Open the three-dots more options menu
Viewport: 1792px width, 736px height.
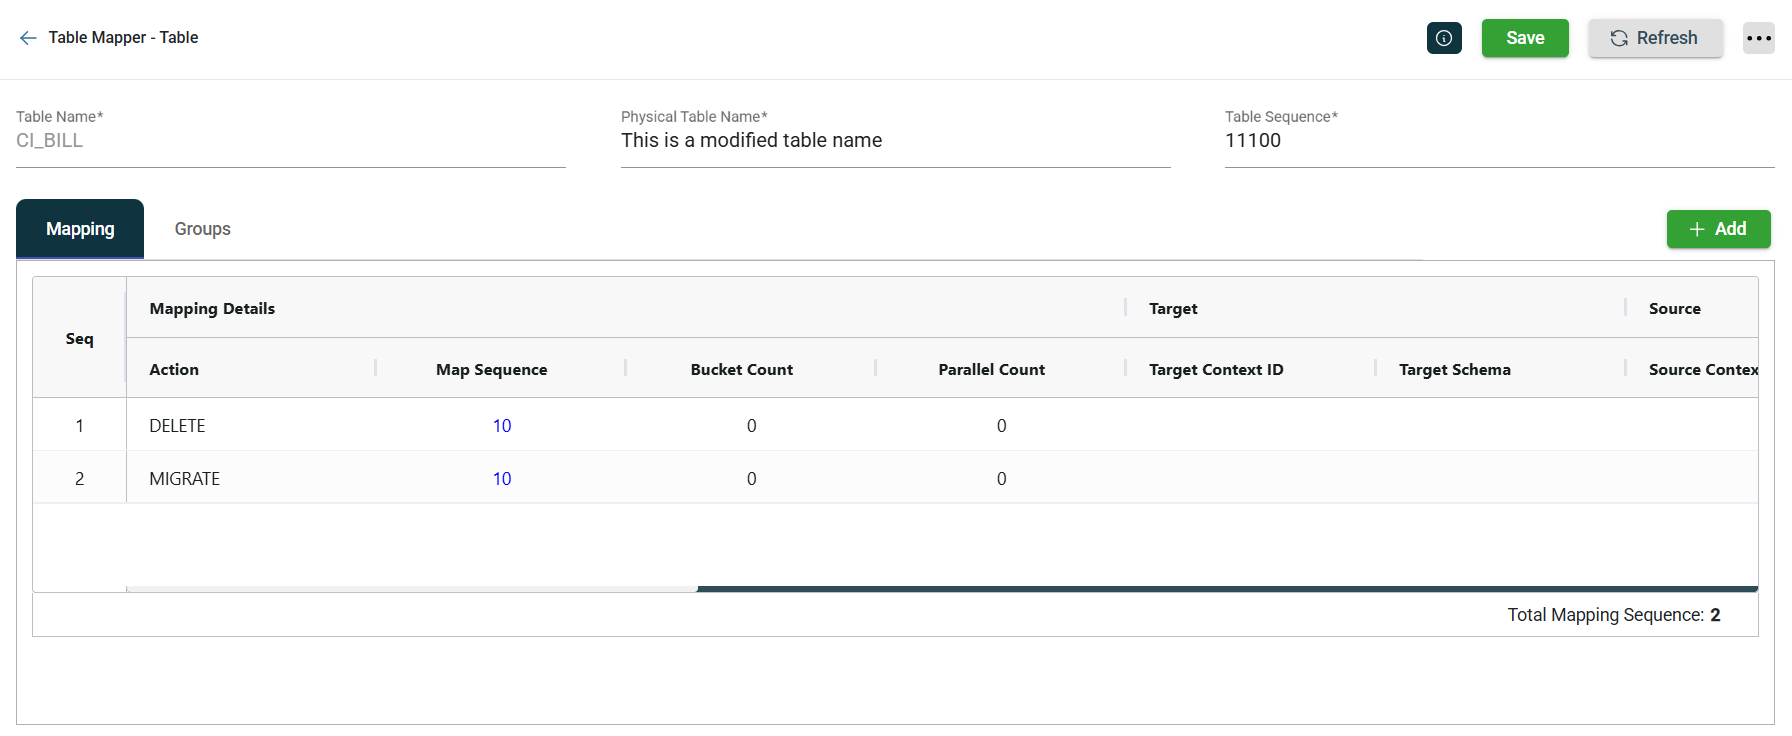pos(1758,38)
